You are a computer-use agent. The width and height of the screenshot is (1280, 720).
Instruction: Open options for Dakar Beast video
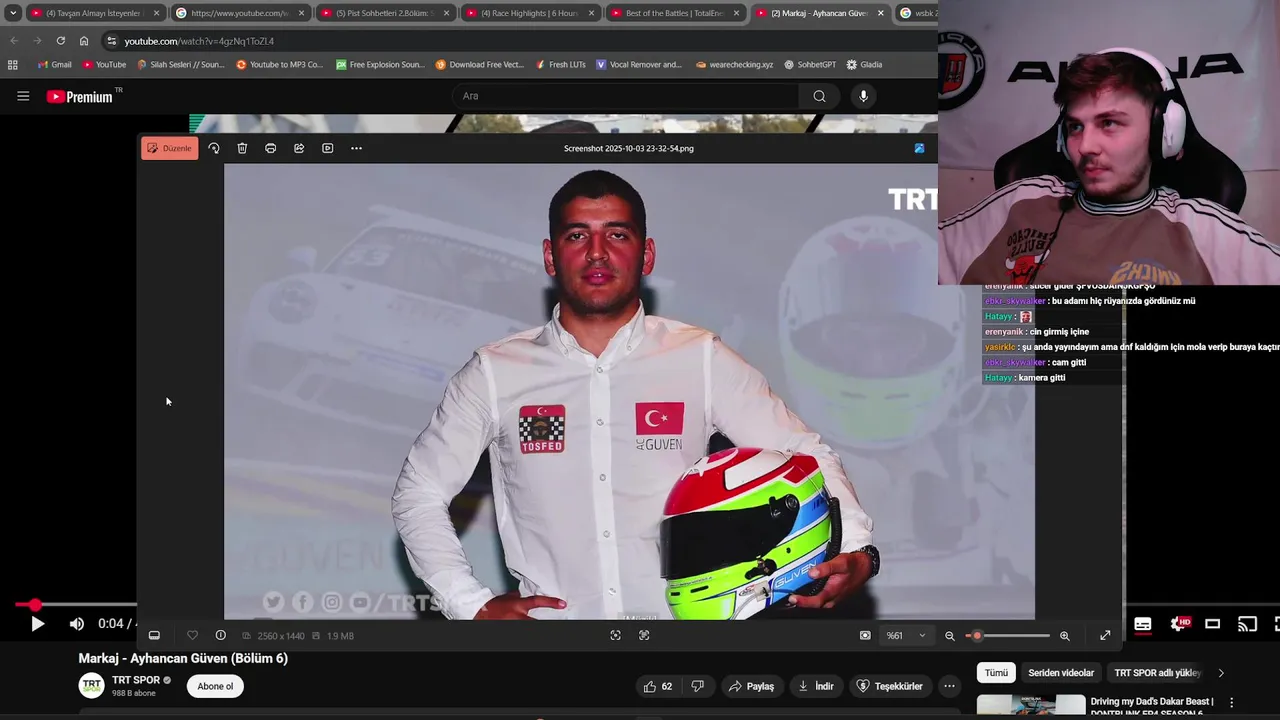(x=1232, y=703)
